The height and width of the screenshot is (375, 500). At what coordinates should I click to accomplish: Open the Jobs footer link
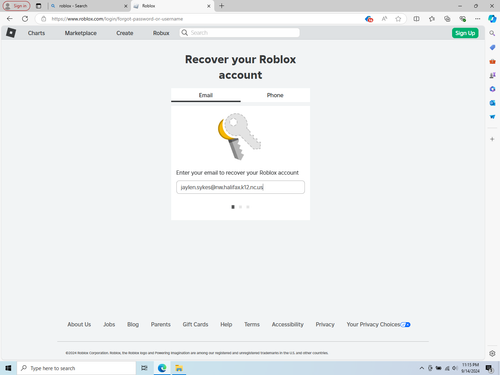click(109, 324)
